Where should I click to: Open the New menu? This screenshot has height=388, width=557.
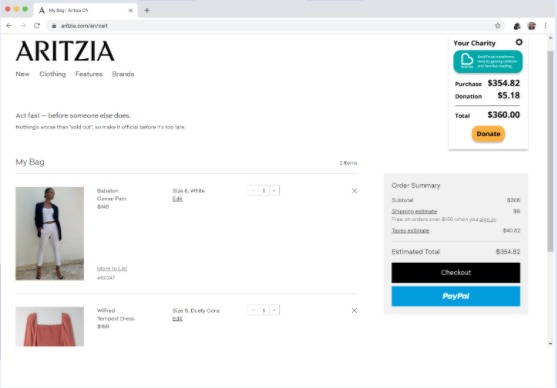coord(22,74)
